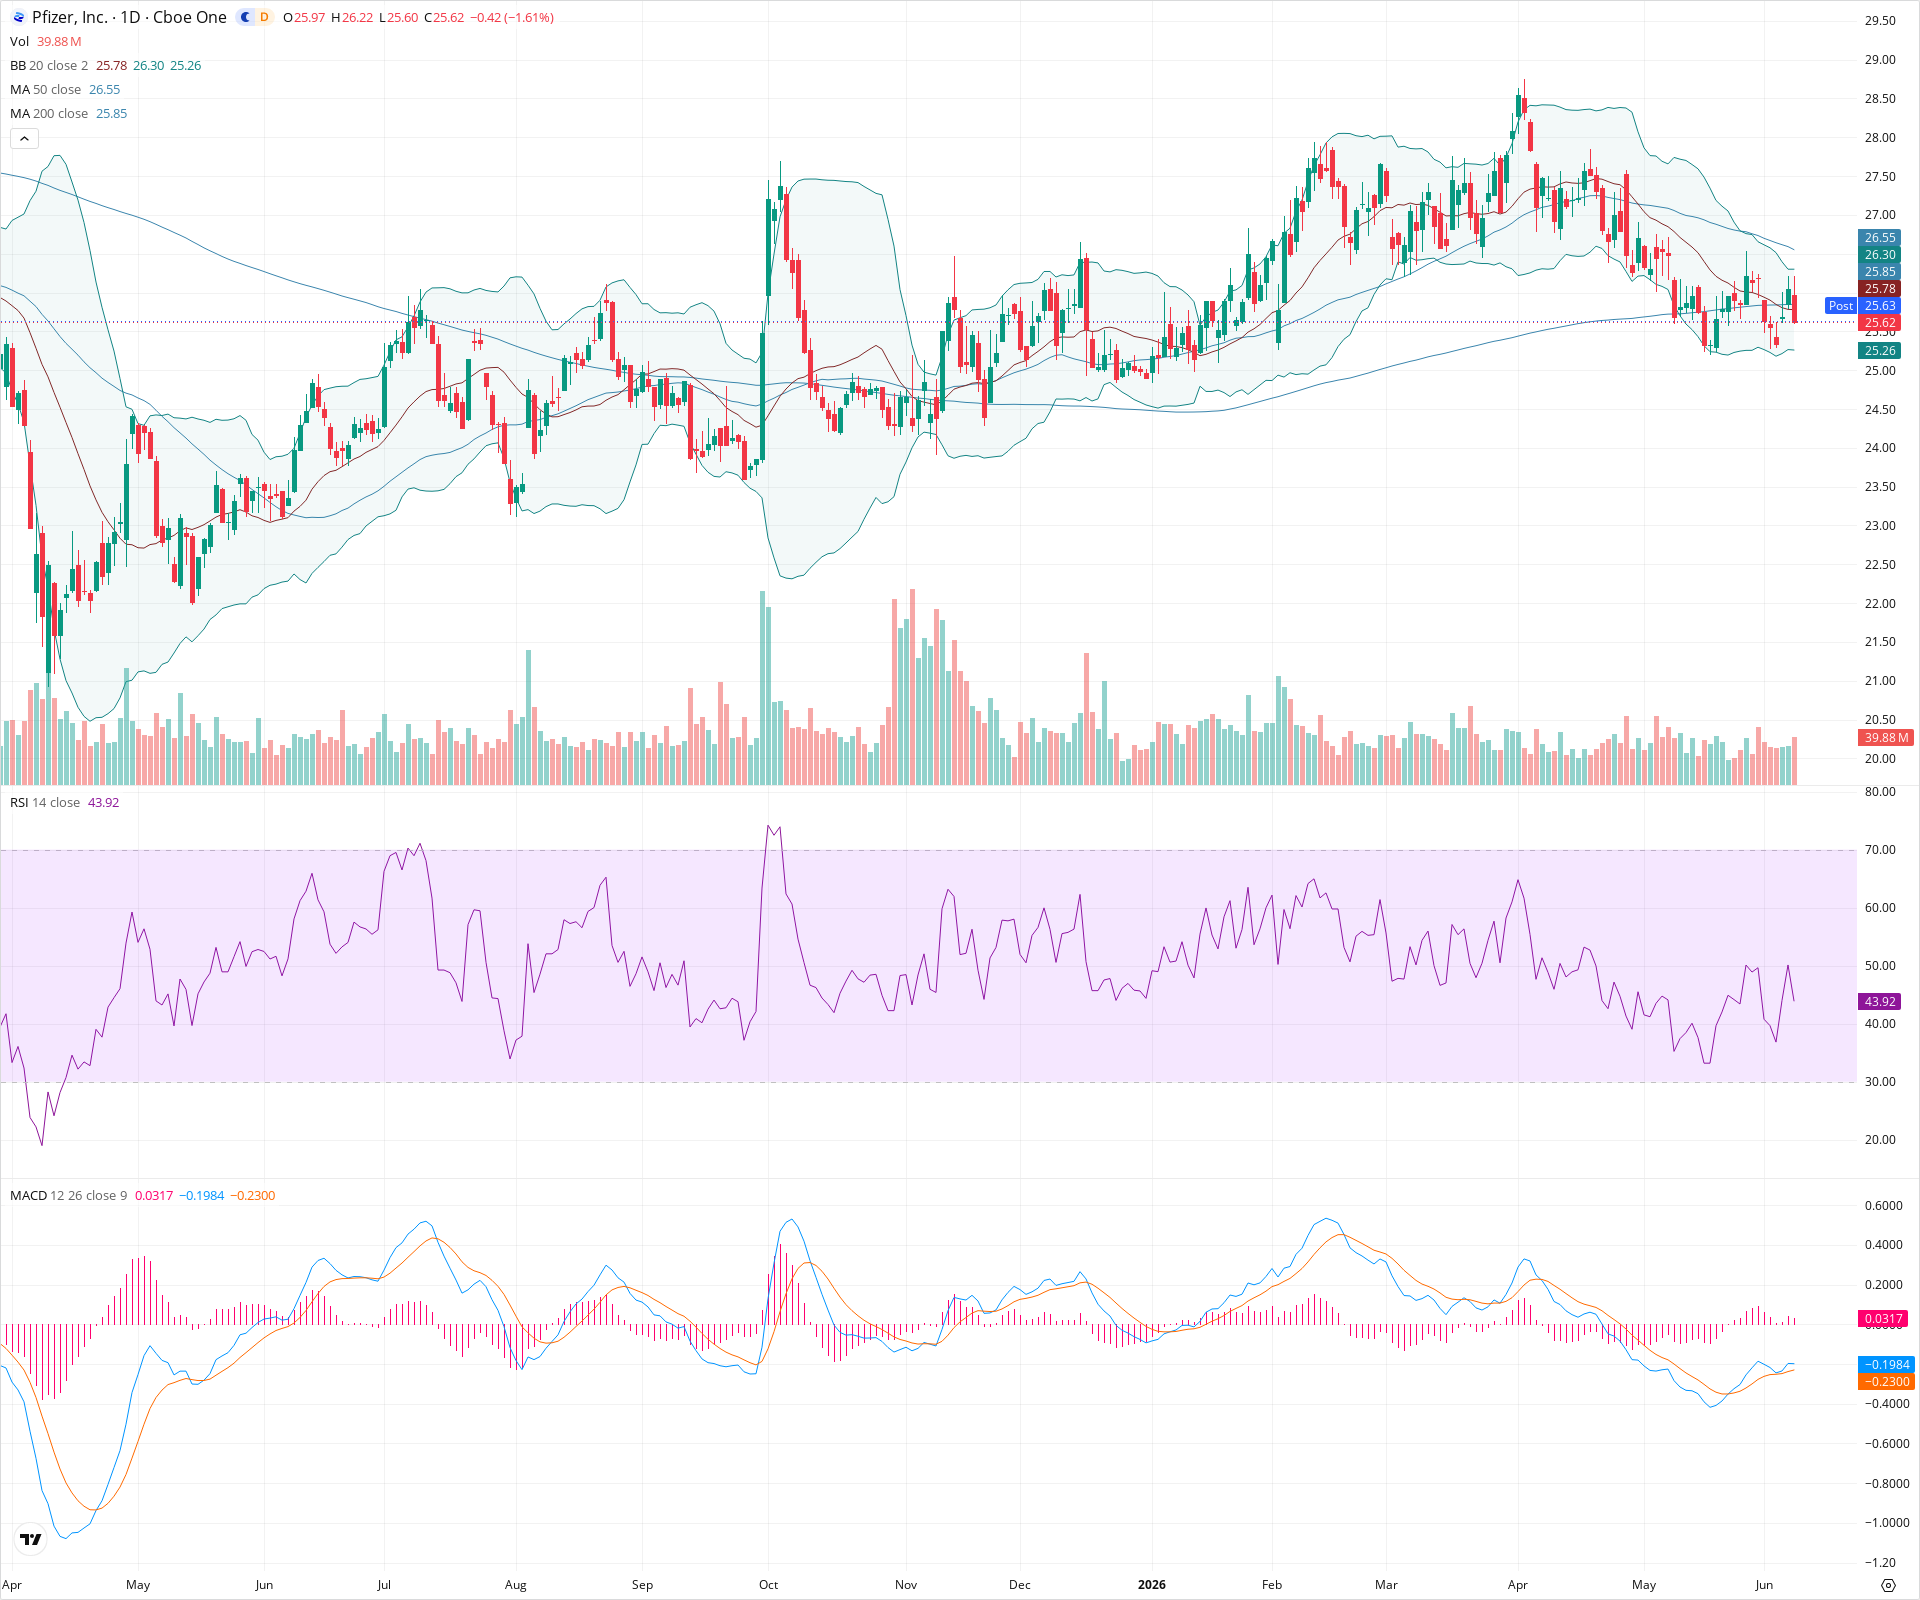Click the Oct label on the time axis
The height and width of the screenshot is (1600, 1920).
coord(768,1584)
